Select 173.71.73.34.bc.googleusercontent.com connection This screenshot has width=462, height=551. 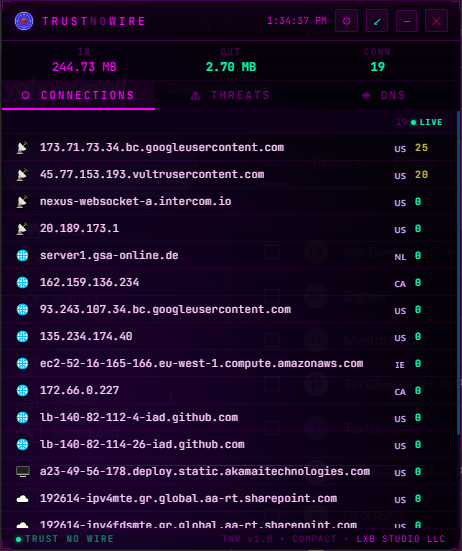tap(229, 148)
